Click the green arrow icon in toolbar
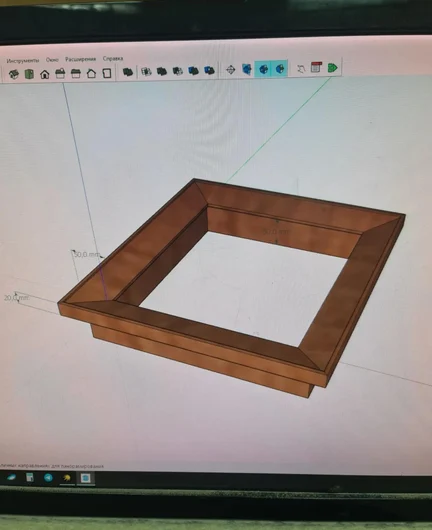Screen dimensions: 432x530 pos(333,68)
